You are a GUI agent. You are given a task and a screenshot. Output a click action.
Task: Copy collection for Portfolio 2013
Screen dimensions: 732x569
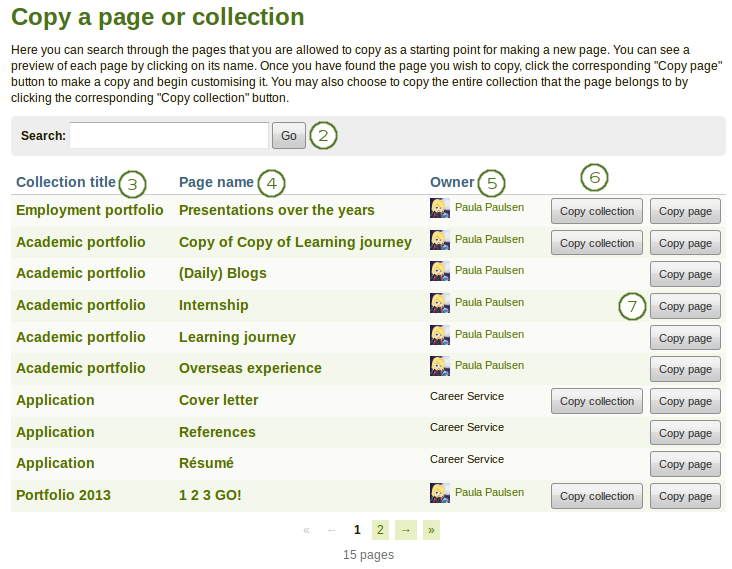(596, 496)
